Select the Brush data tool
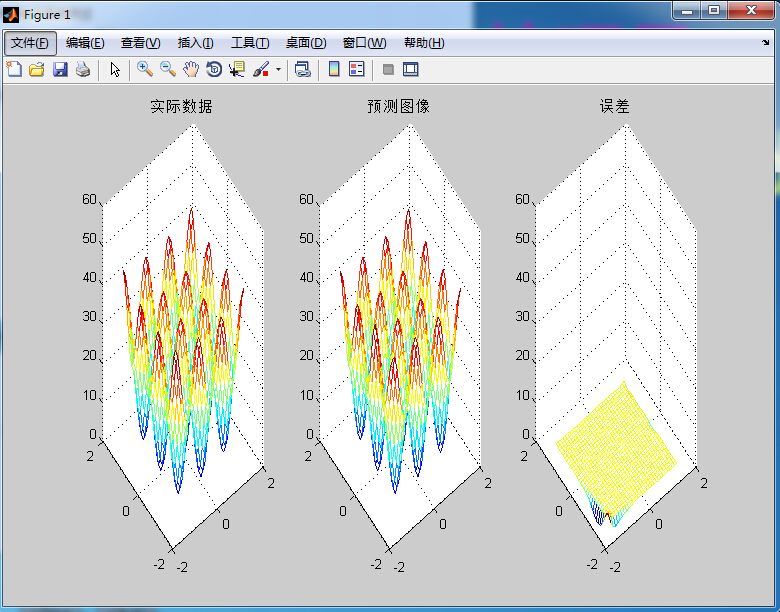 [261, 69]
